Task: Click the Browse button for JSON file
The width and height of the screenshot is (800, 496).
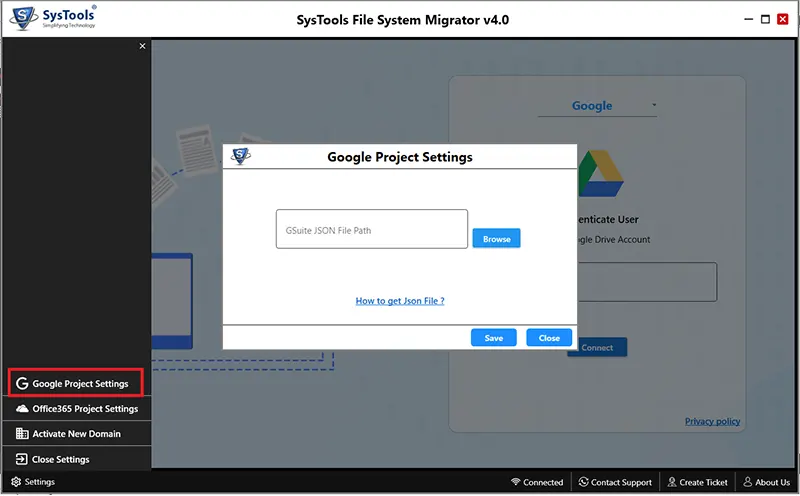Action: coord(496,238)
